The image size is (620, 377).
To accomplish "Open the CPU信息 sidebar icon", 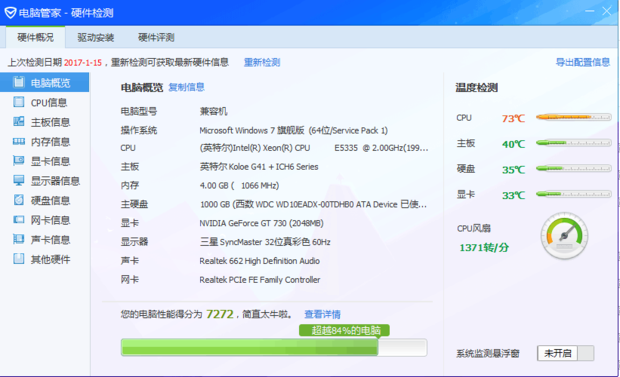I will pos(19,102).
